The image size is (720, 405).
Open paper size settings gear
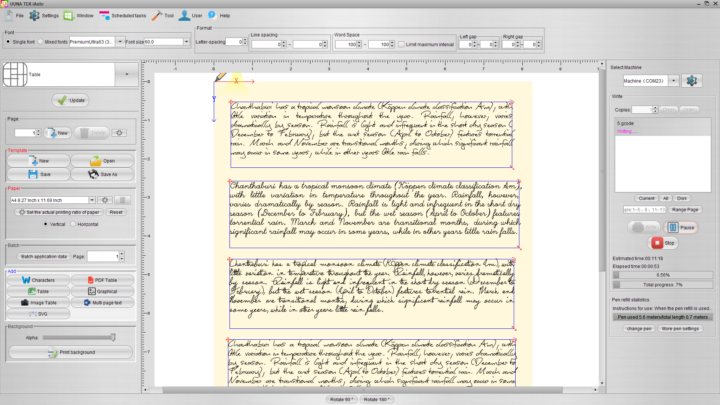click(105, 200)
